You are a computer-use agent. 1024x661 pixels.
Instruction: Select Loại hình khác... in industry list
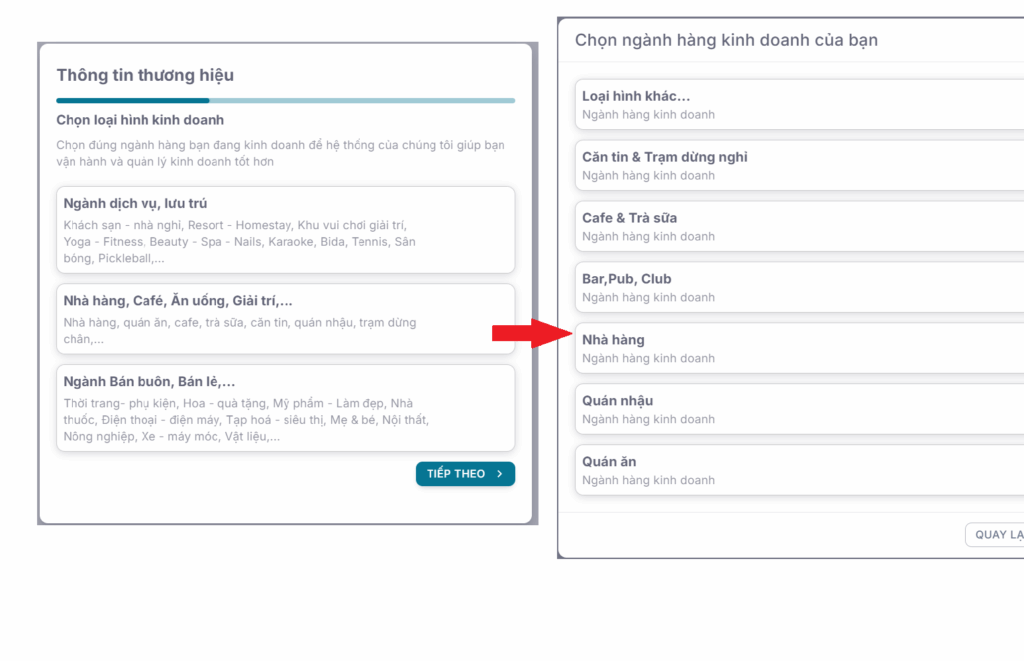[799, 105]
